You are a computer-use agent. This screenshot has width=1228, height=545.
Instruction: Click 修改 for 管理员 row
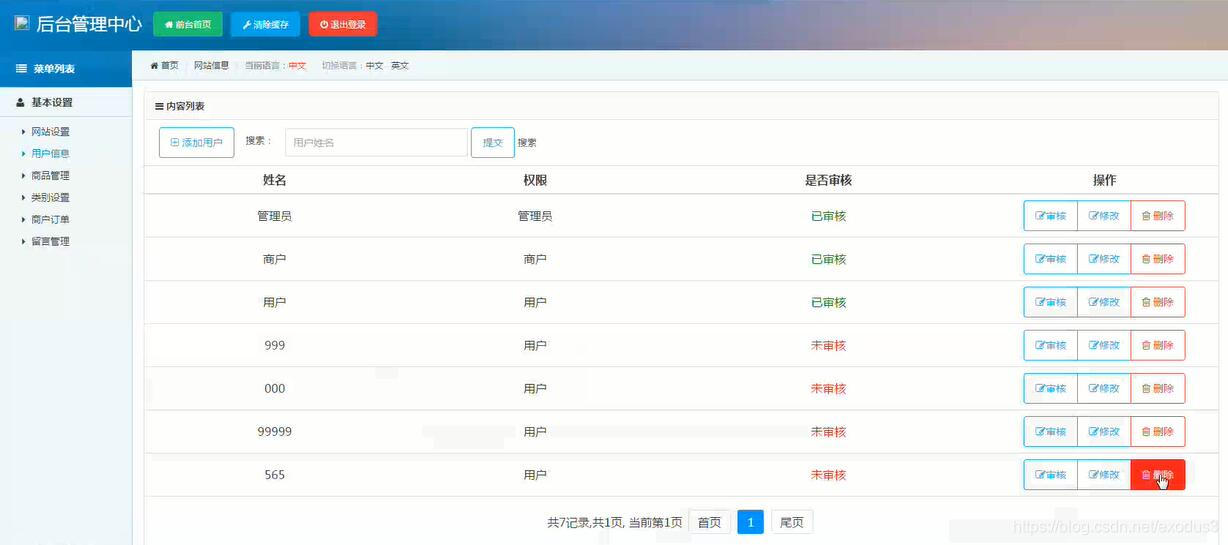click(x=1104, y=216)
